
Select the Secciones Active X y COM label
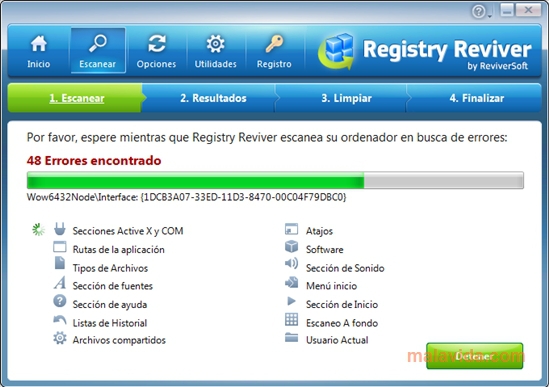pos(128,231)
